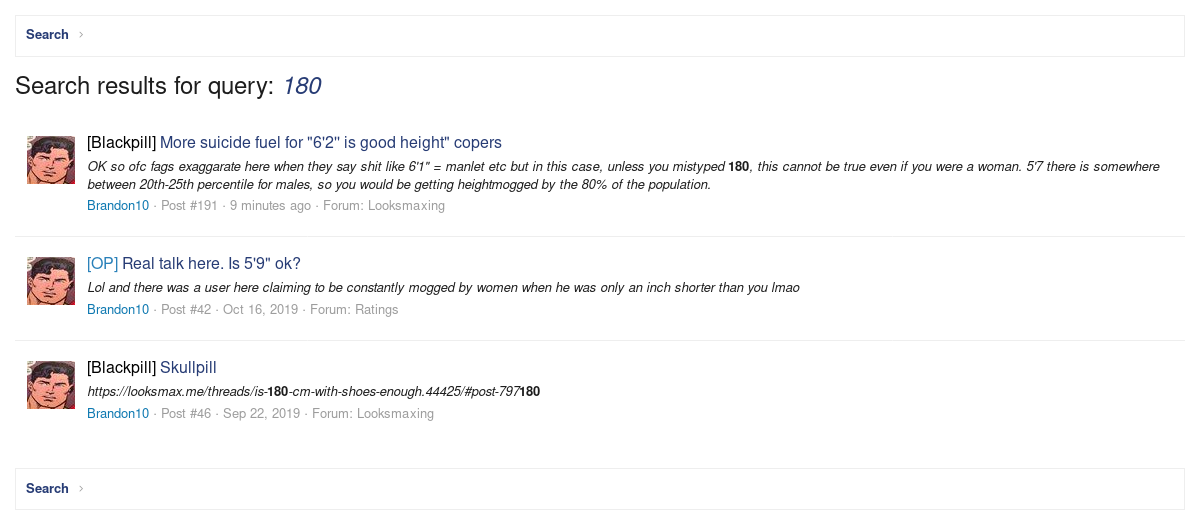Click the avatar beside the Skullpill thread

click(x=50, y=385)
